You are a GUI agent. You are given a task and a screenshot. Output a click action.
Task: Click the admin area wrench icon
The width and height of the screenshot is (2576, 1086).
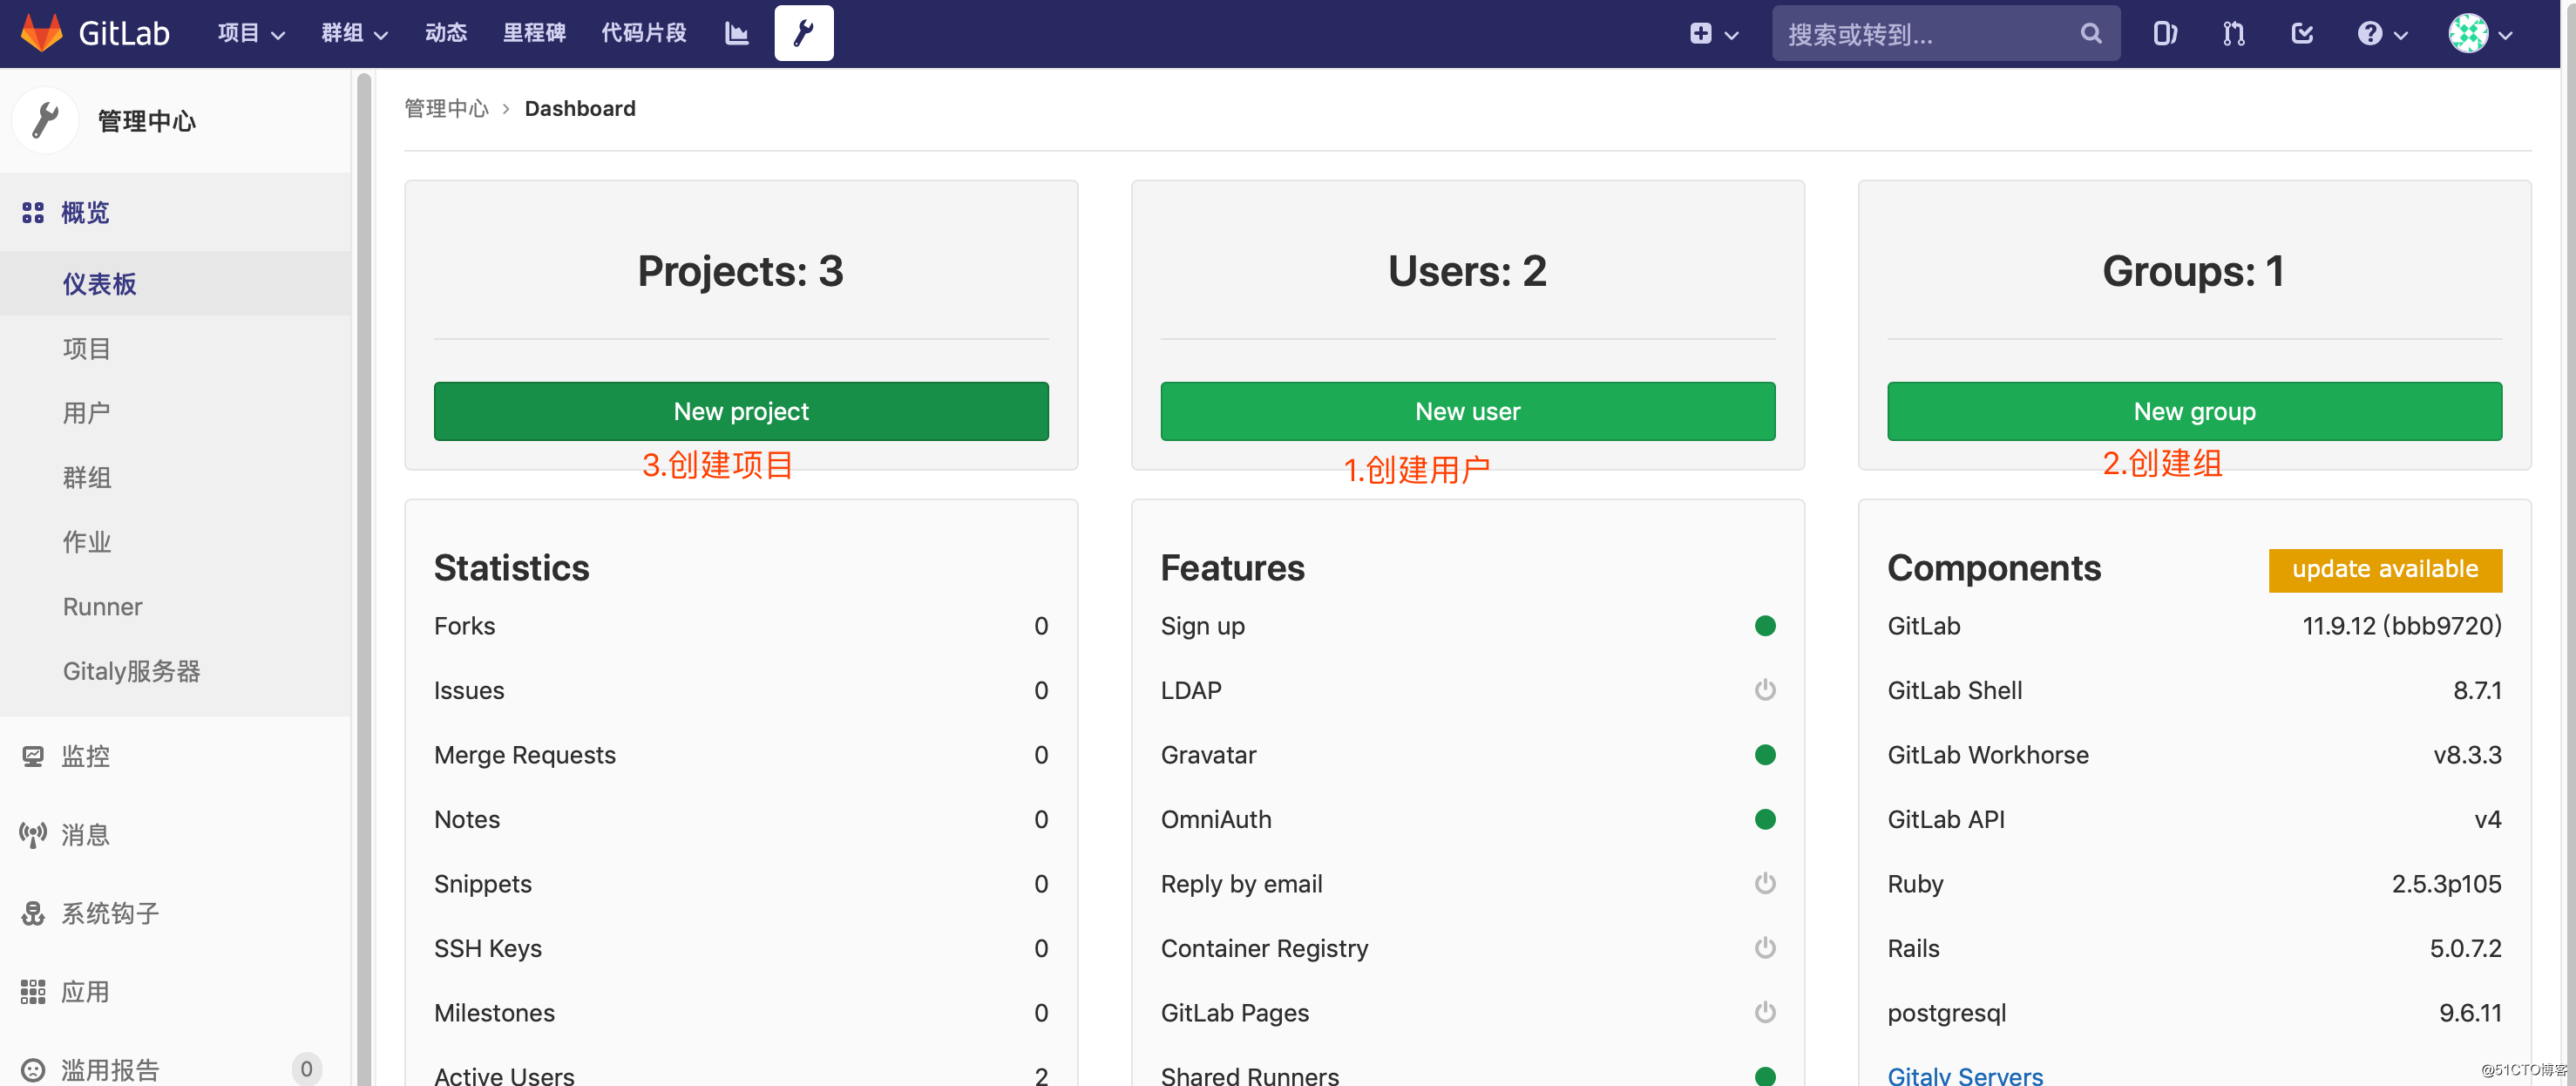coord(803,33)
